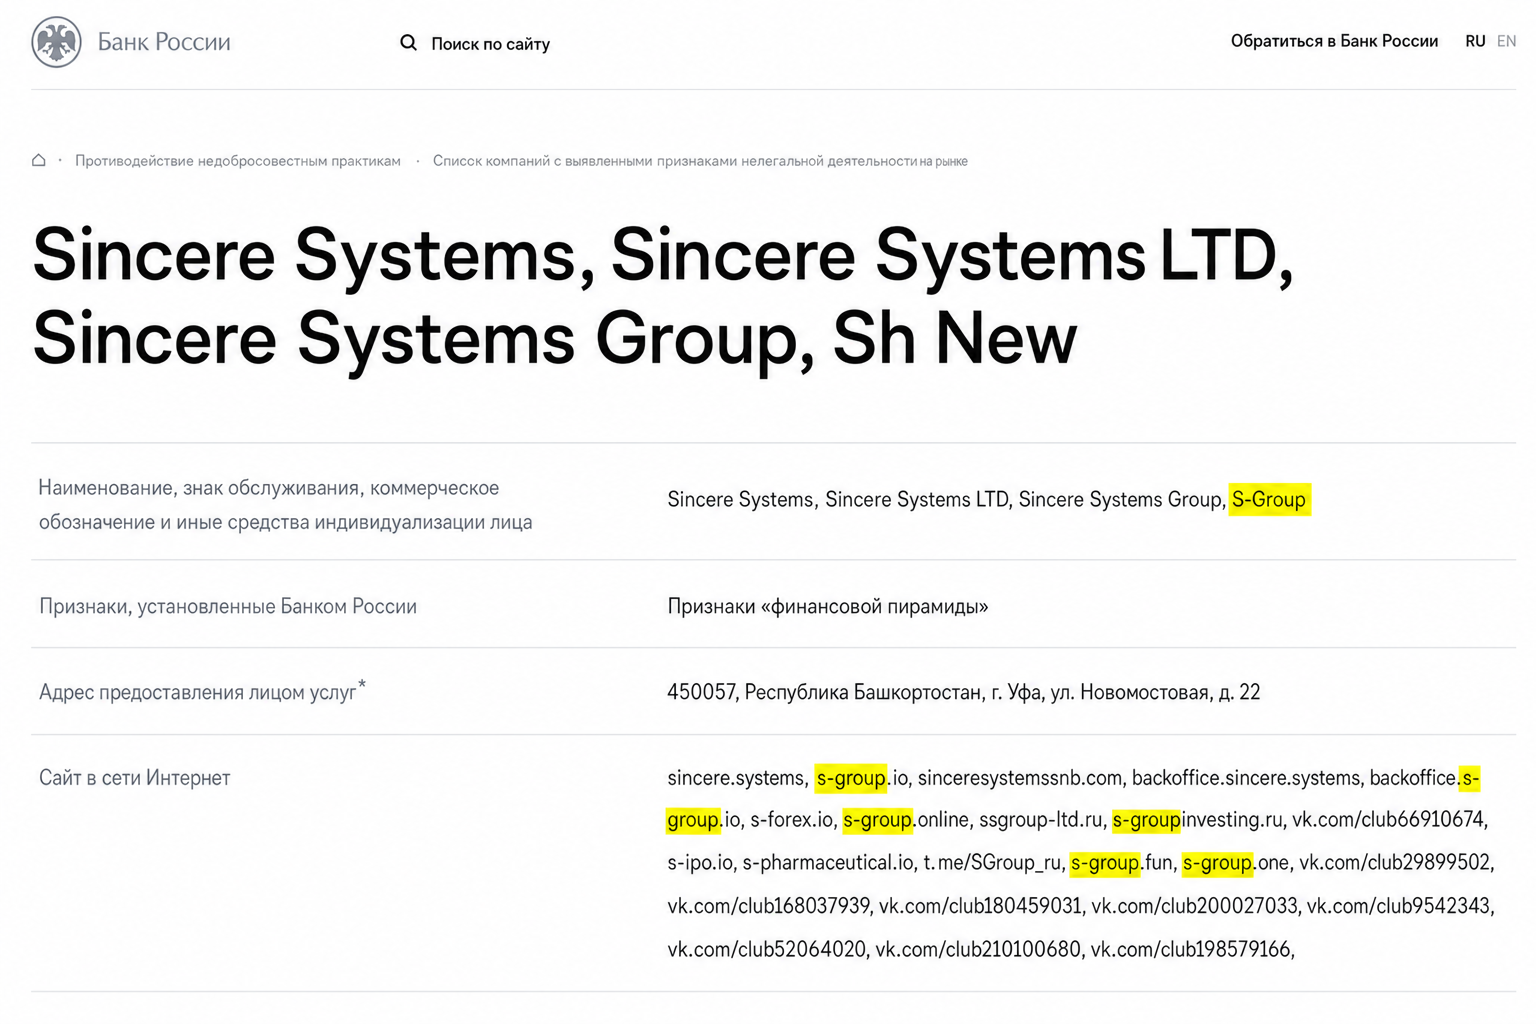
Task: Click the Bank of Russia eagle emblem logo
Action: pos(56,42)
